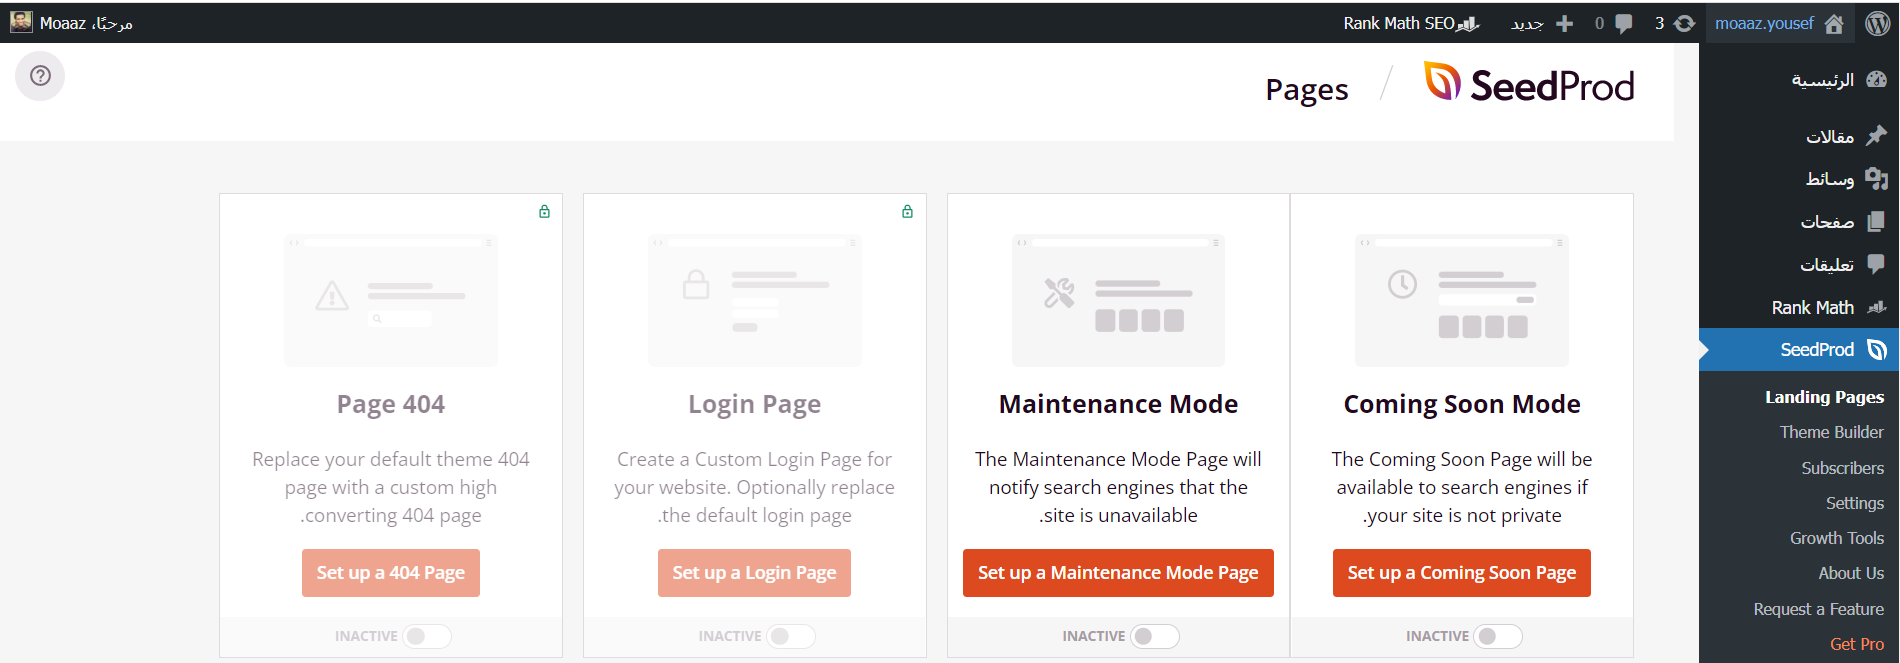
Task: Toggle the 404 Page inactive switch
Action: click(427, 636)
